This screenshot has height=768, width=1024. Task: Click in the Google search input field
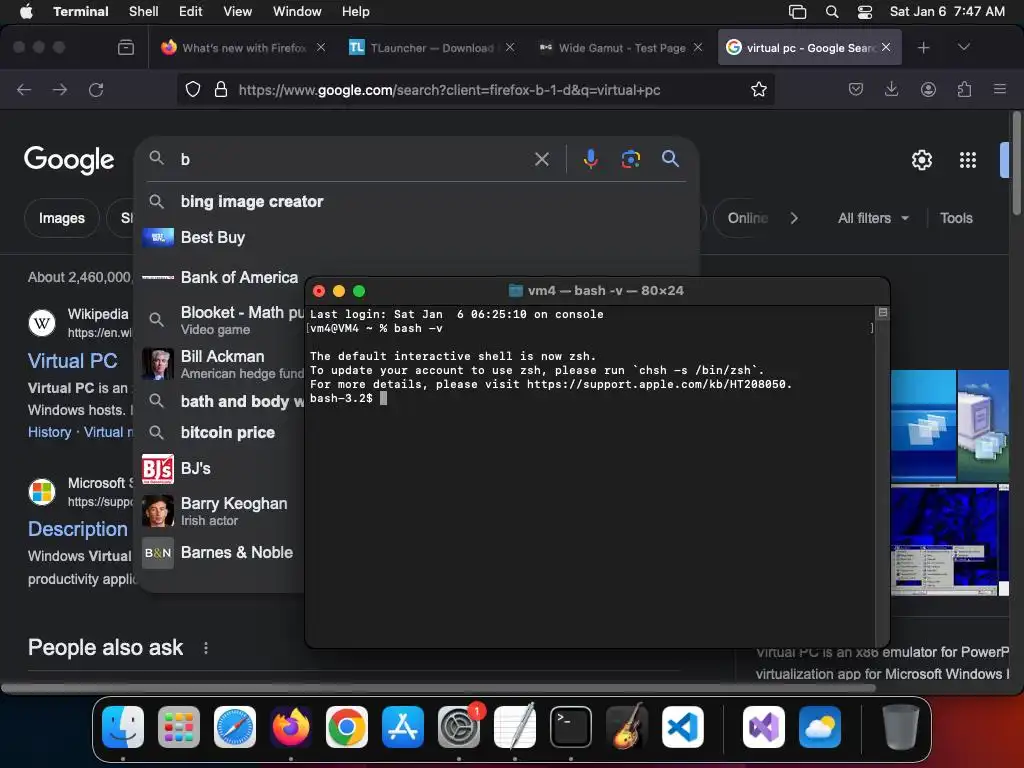coord(353,159)
